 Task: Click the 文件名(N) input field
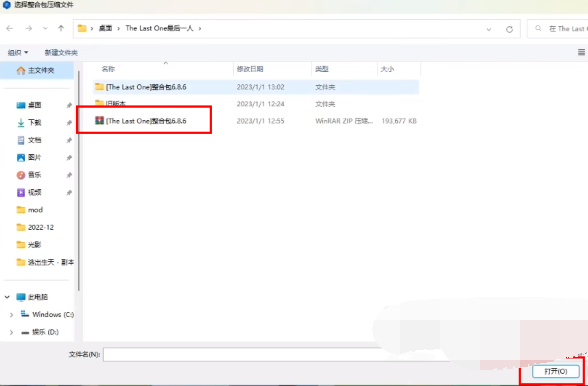pos(276,354)
